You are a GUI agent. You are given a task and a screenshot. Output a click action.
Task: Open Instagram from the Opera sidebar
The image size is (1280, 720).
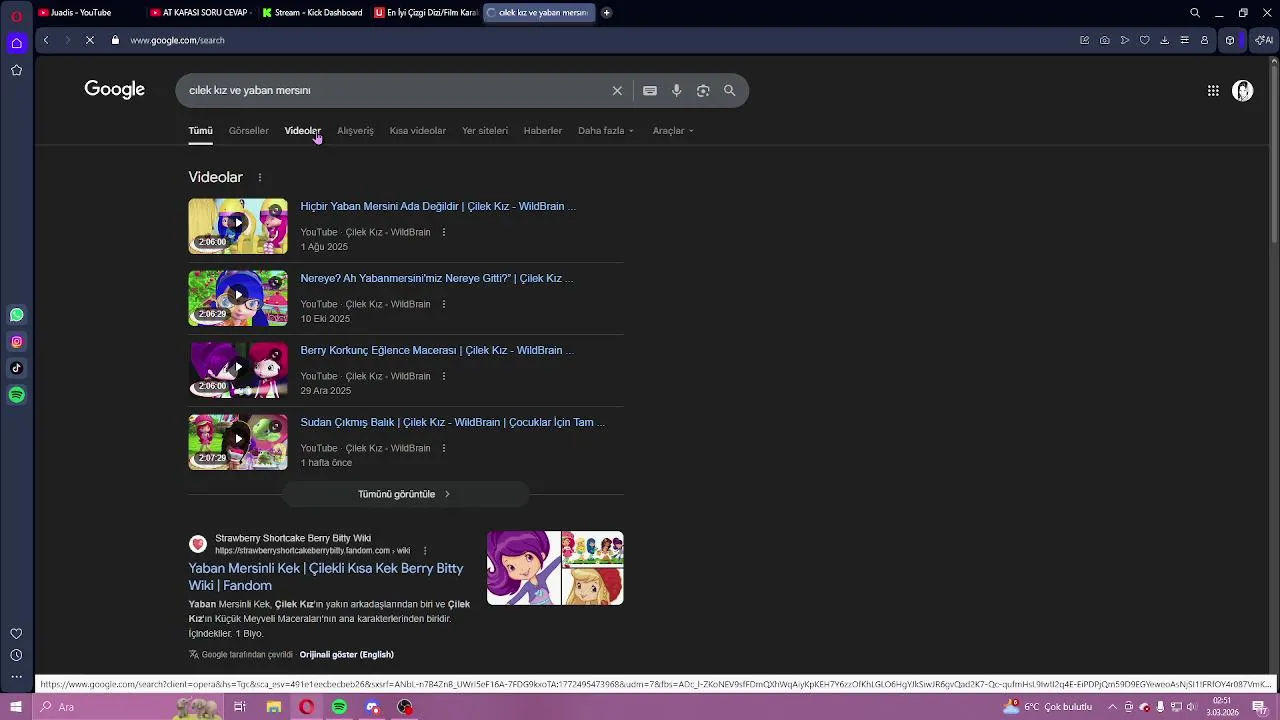tap(17, 342)
